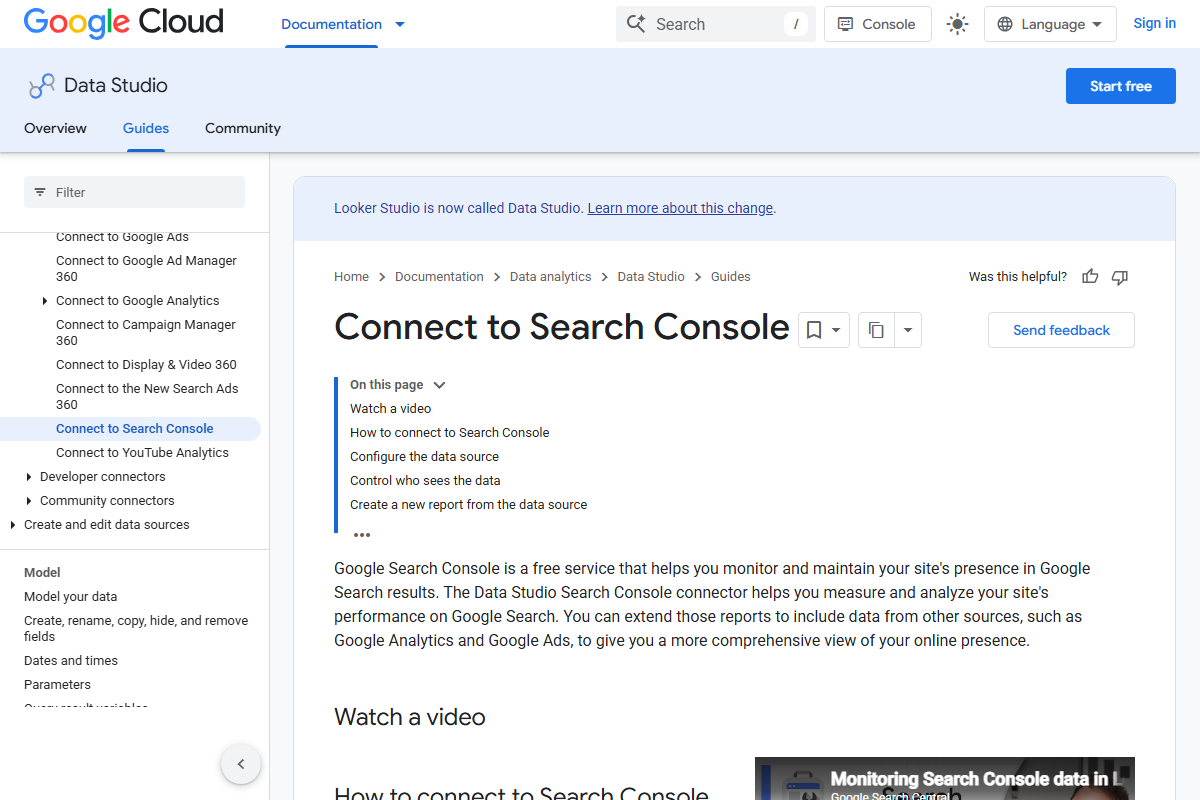
Task: Open Connect to Google Ad Manager 360
Action: (x=146, y=269)
